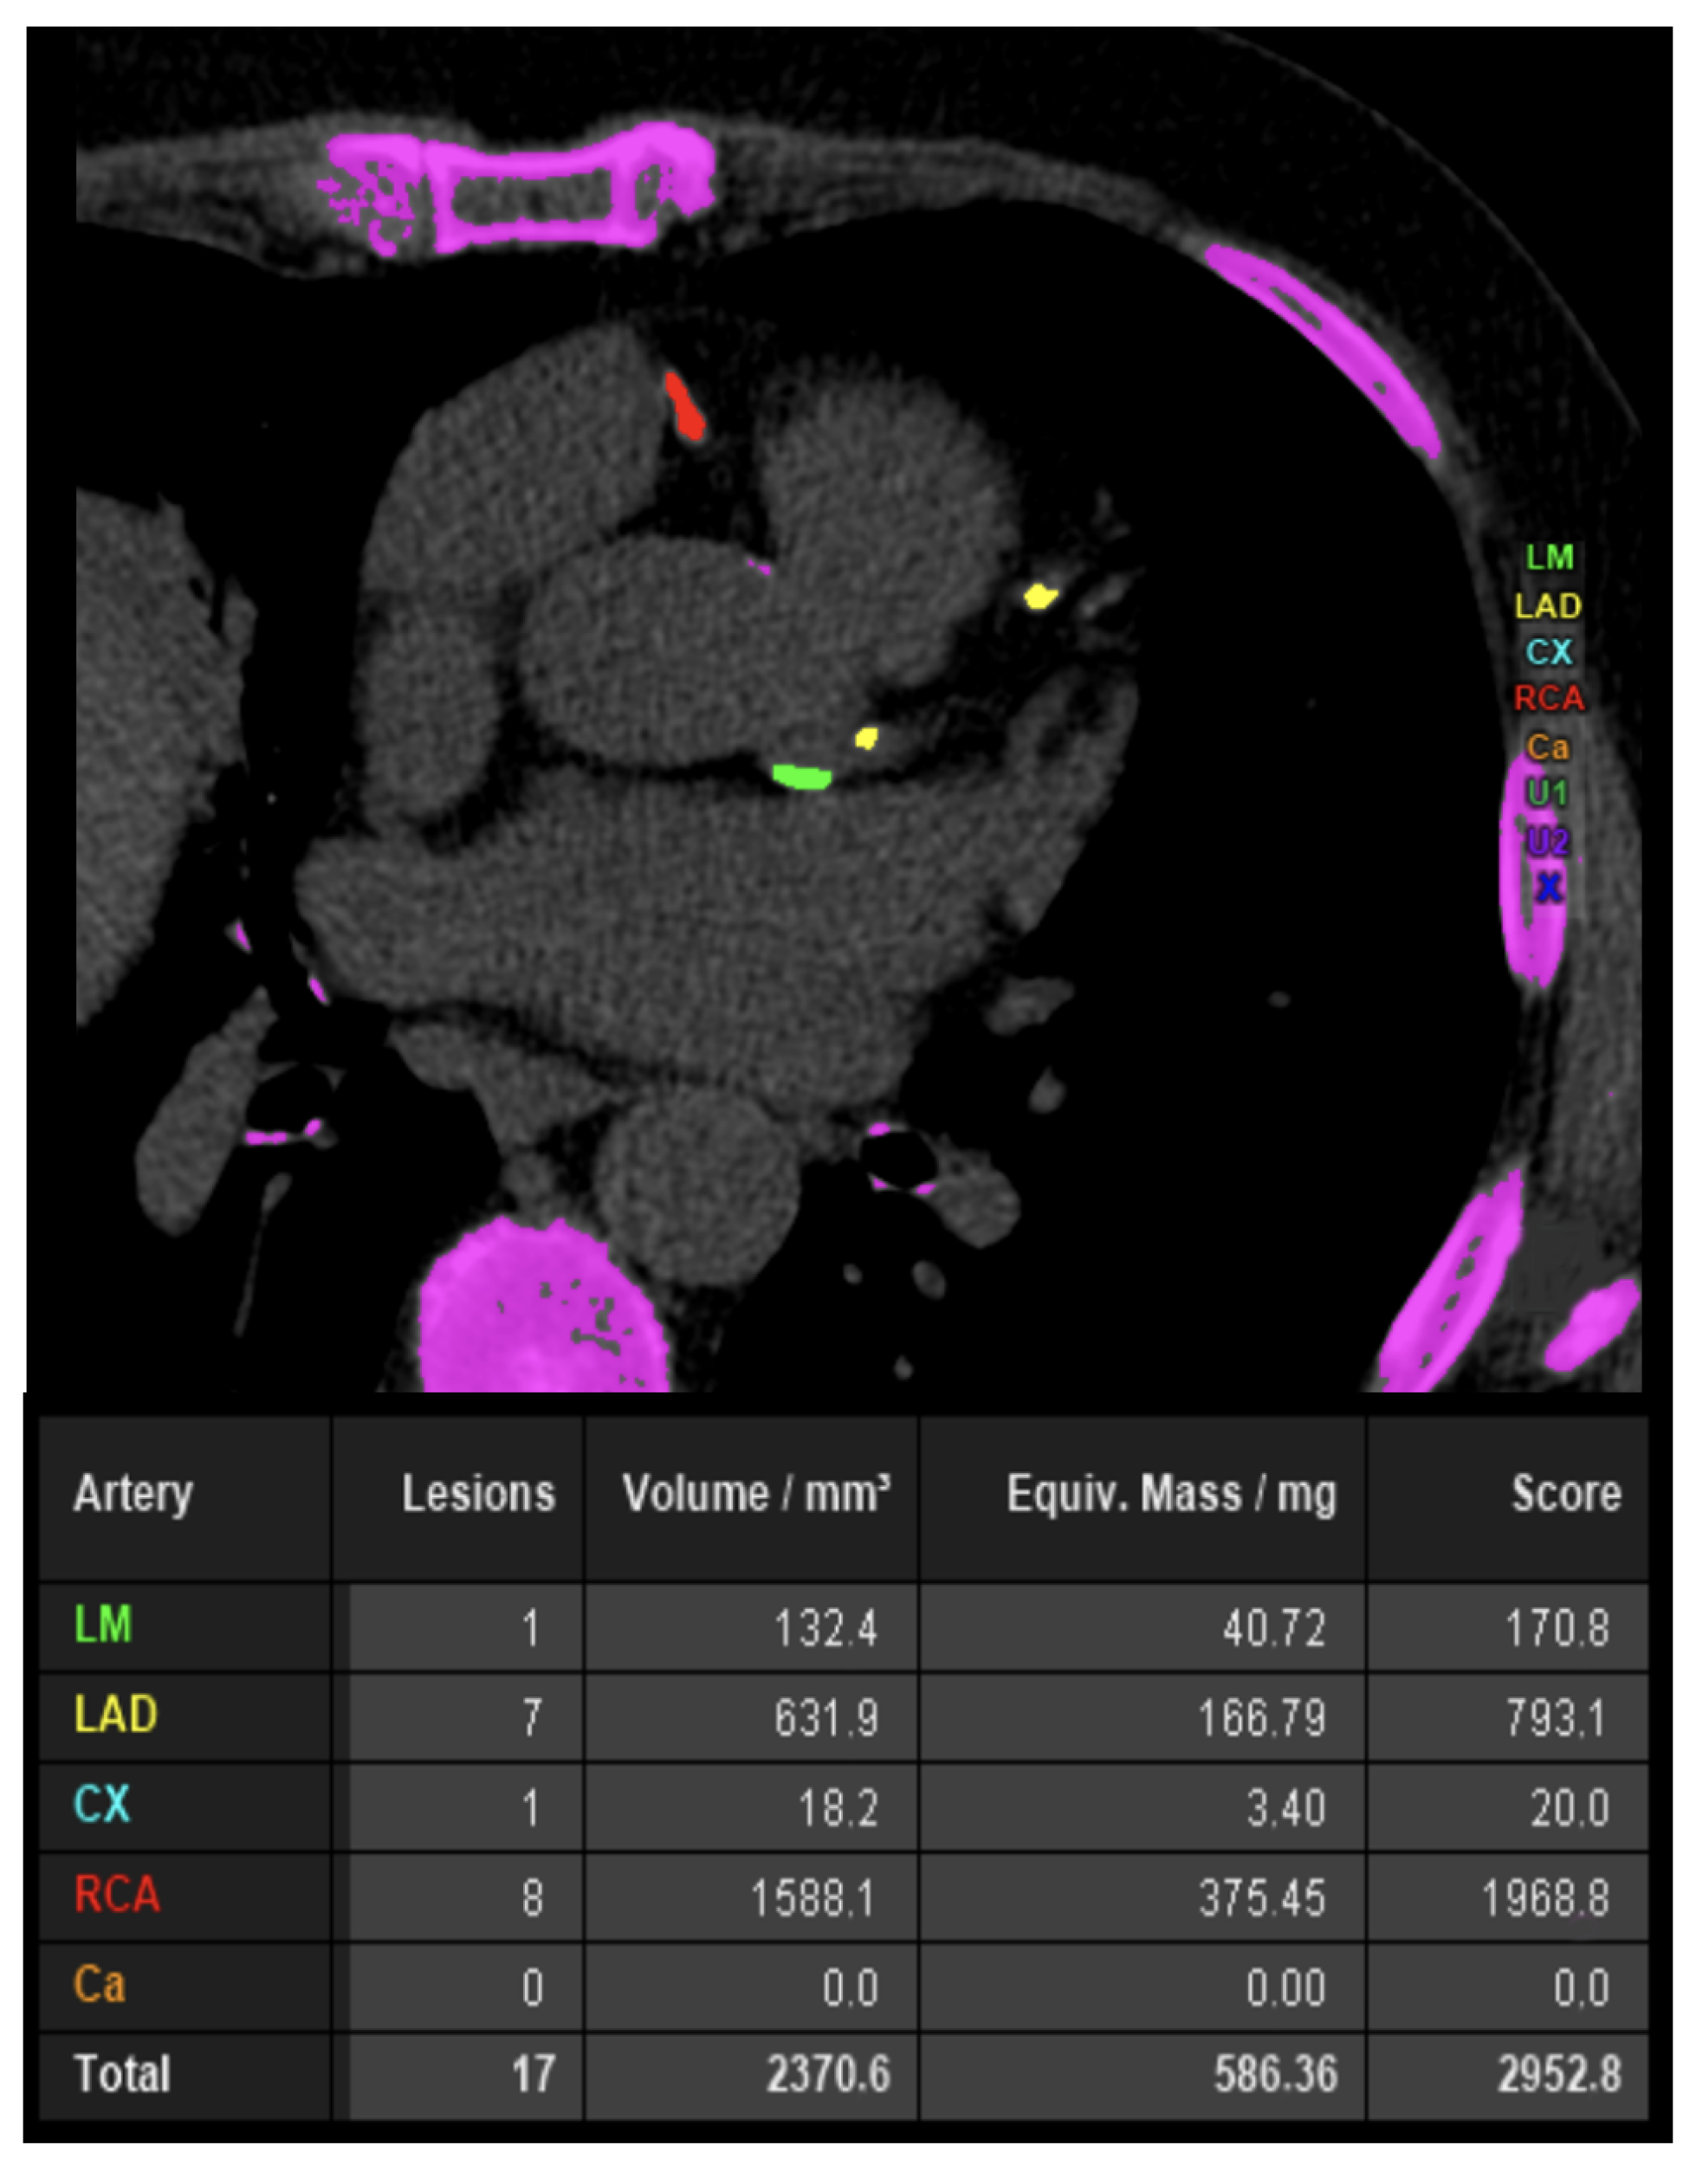
Task: Select the LM artery label in legend
Action: tap(1548, 557)
